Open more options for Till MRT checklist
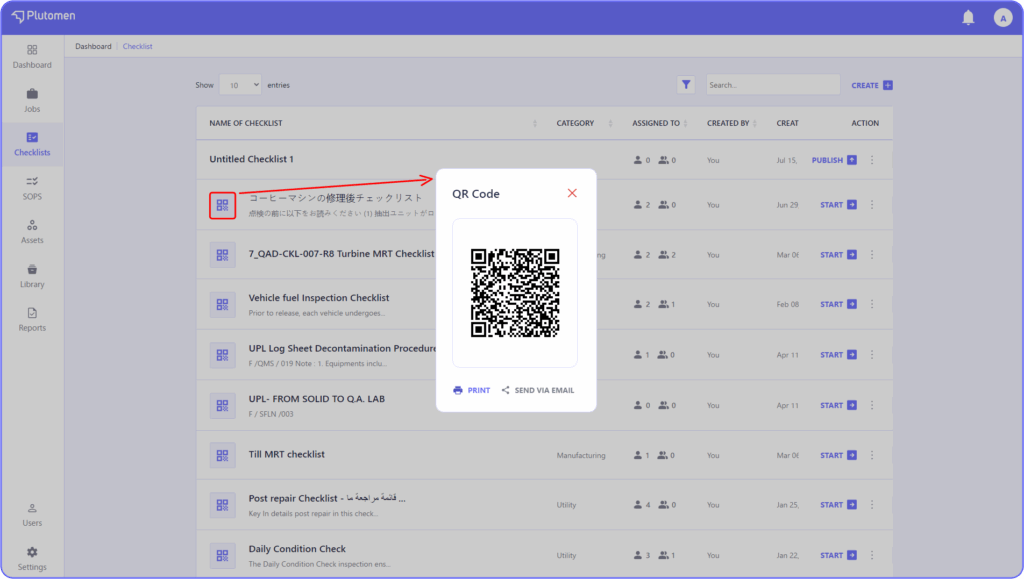 (872, 455)
